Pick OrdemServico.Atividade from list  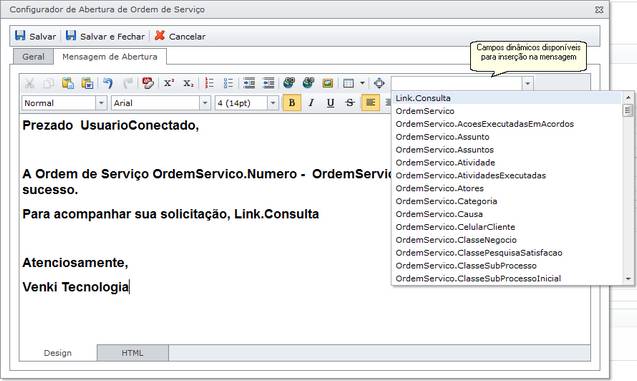click(x=507, y=162)
